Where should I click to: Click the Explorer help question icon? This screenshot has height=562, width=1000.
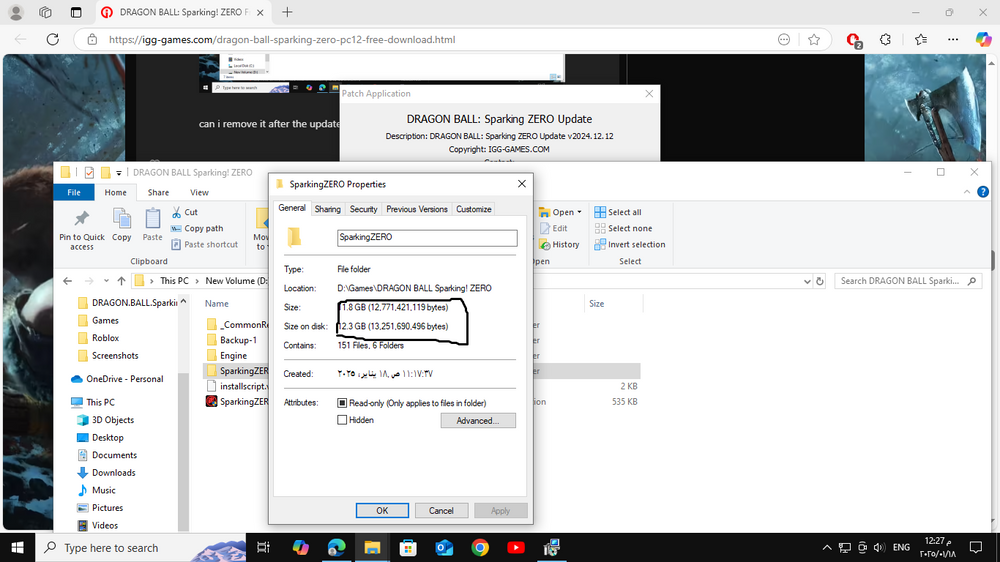point(983,191)
